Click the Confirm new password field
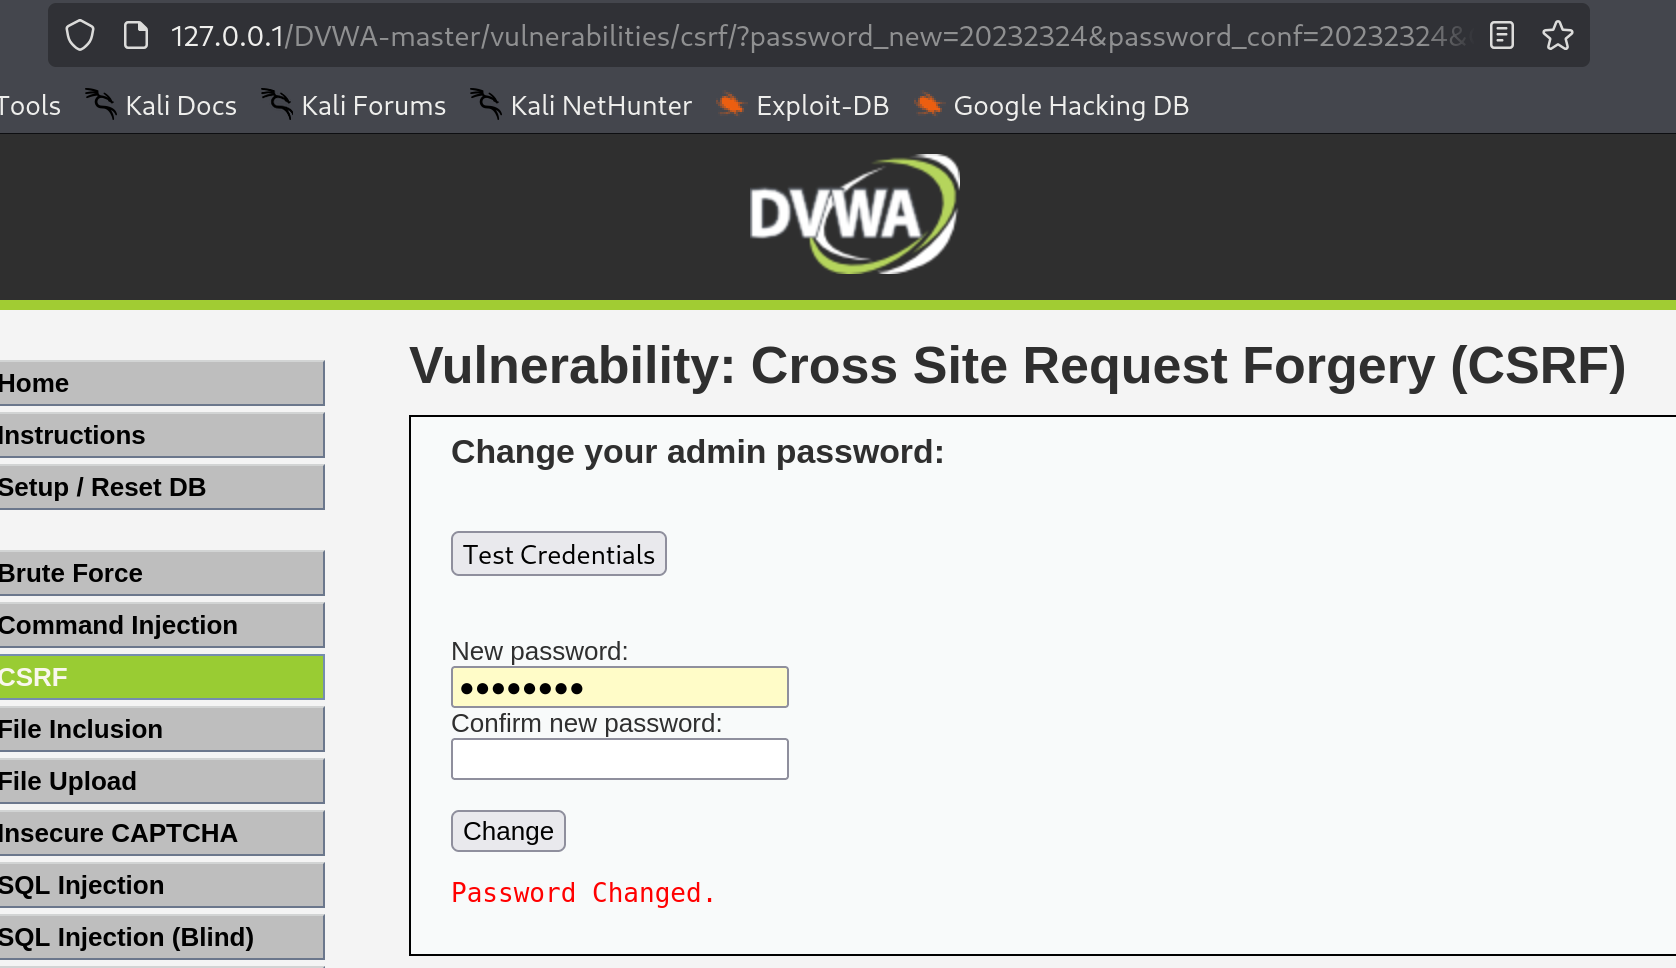1676x968 pixels. coord(620,759)
